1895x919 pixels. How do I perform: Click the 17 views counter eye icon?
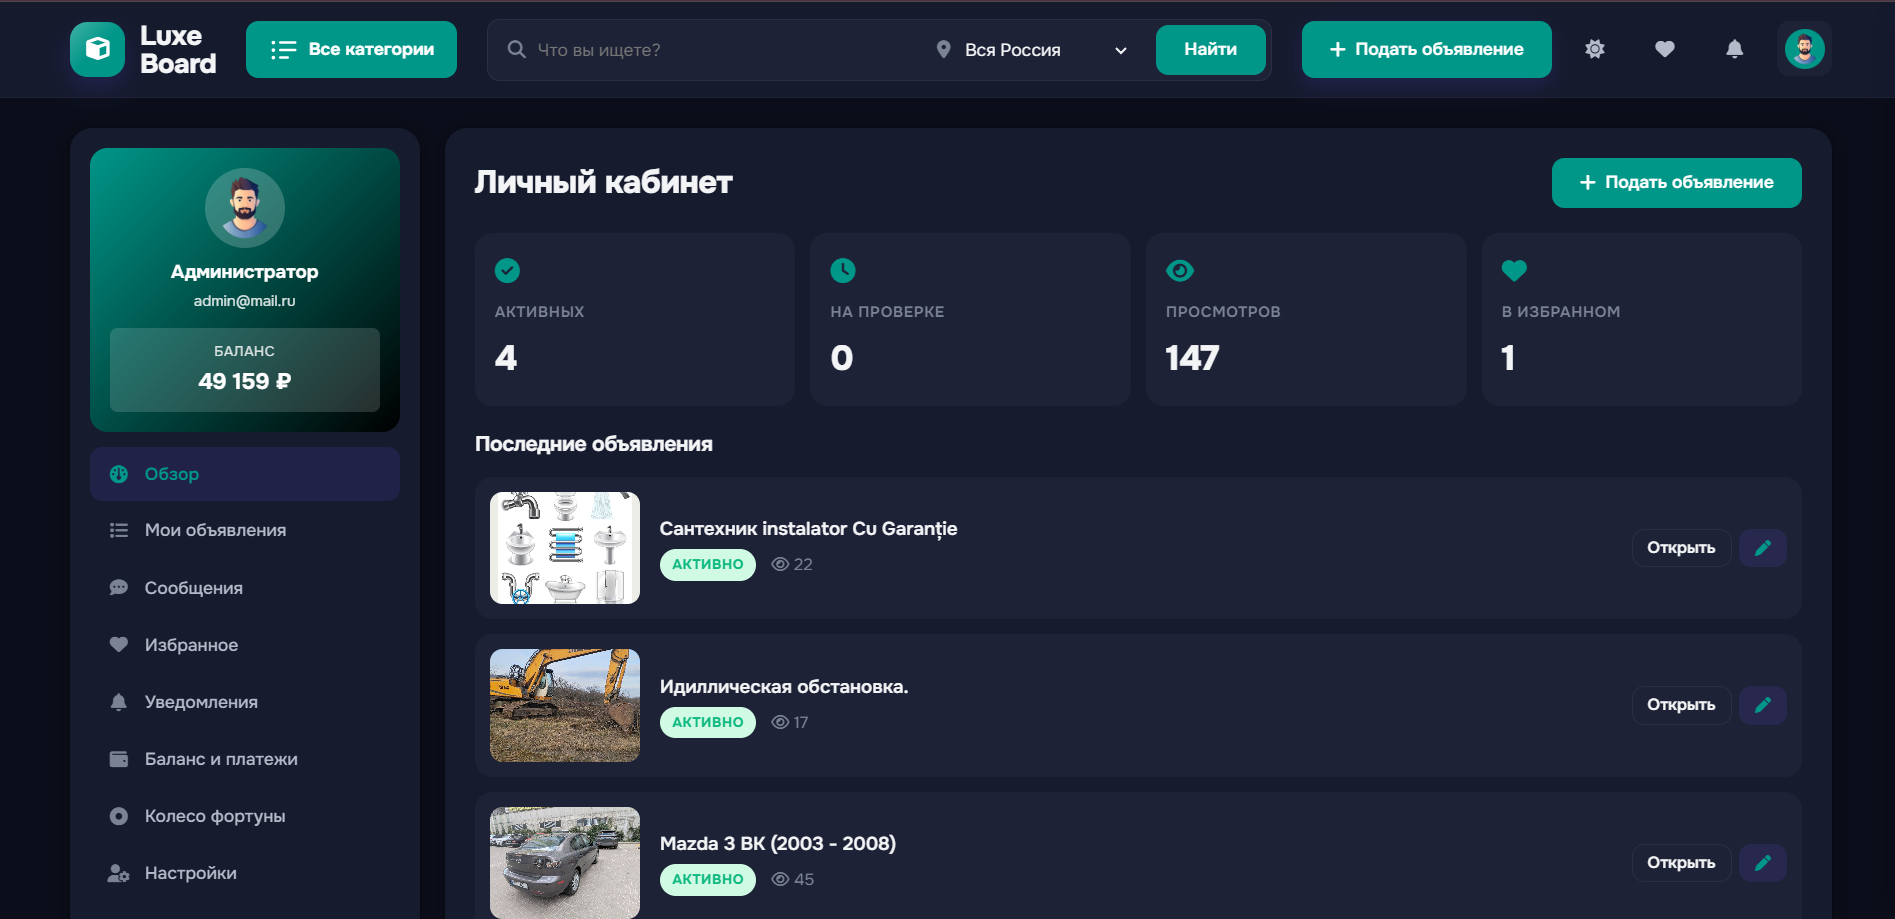click(781, 722)
